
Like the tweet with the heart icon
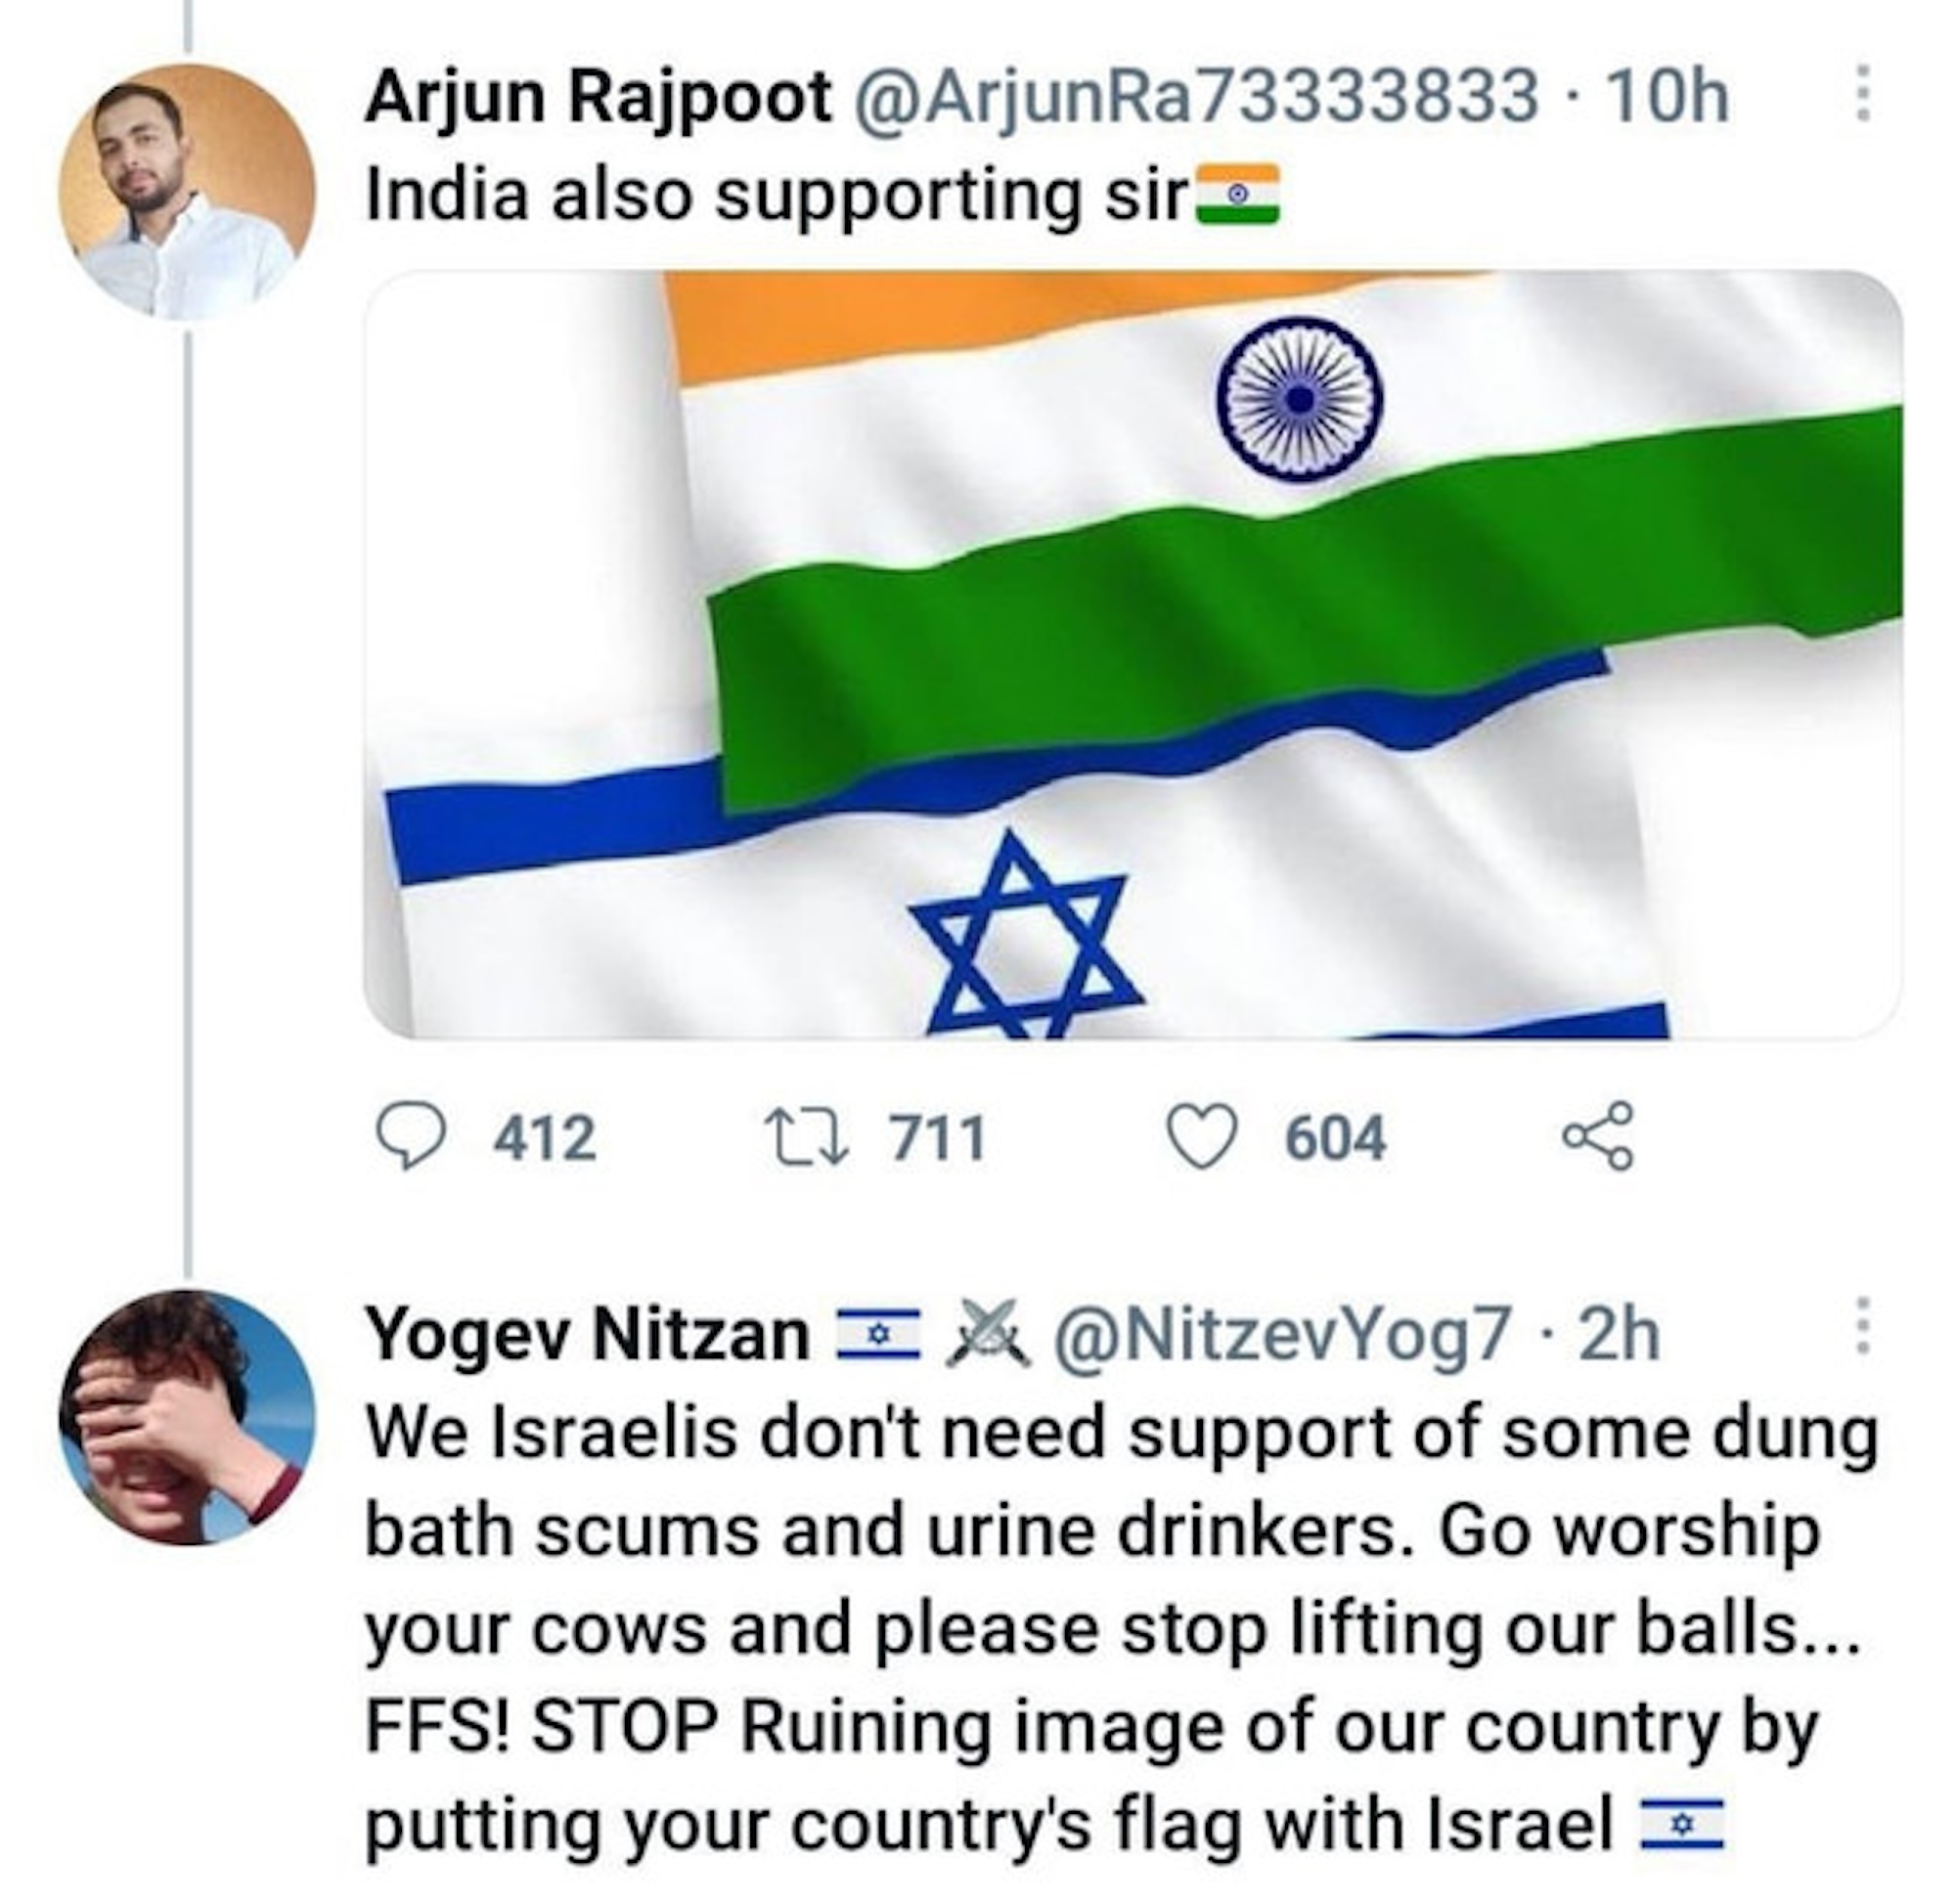(x=1202, y=1138)
